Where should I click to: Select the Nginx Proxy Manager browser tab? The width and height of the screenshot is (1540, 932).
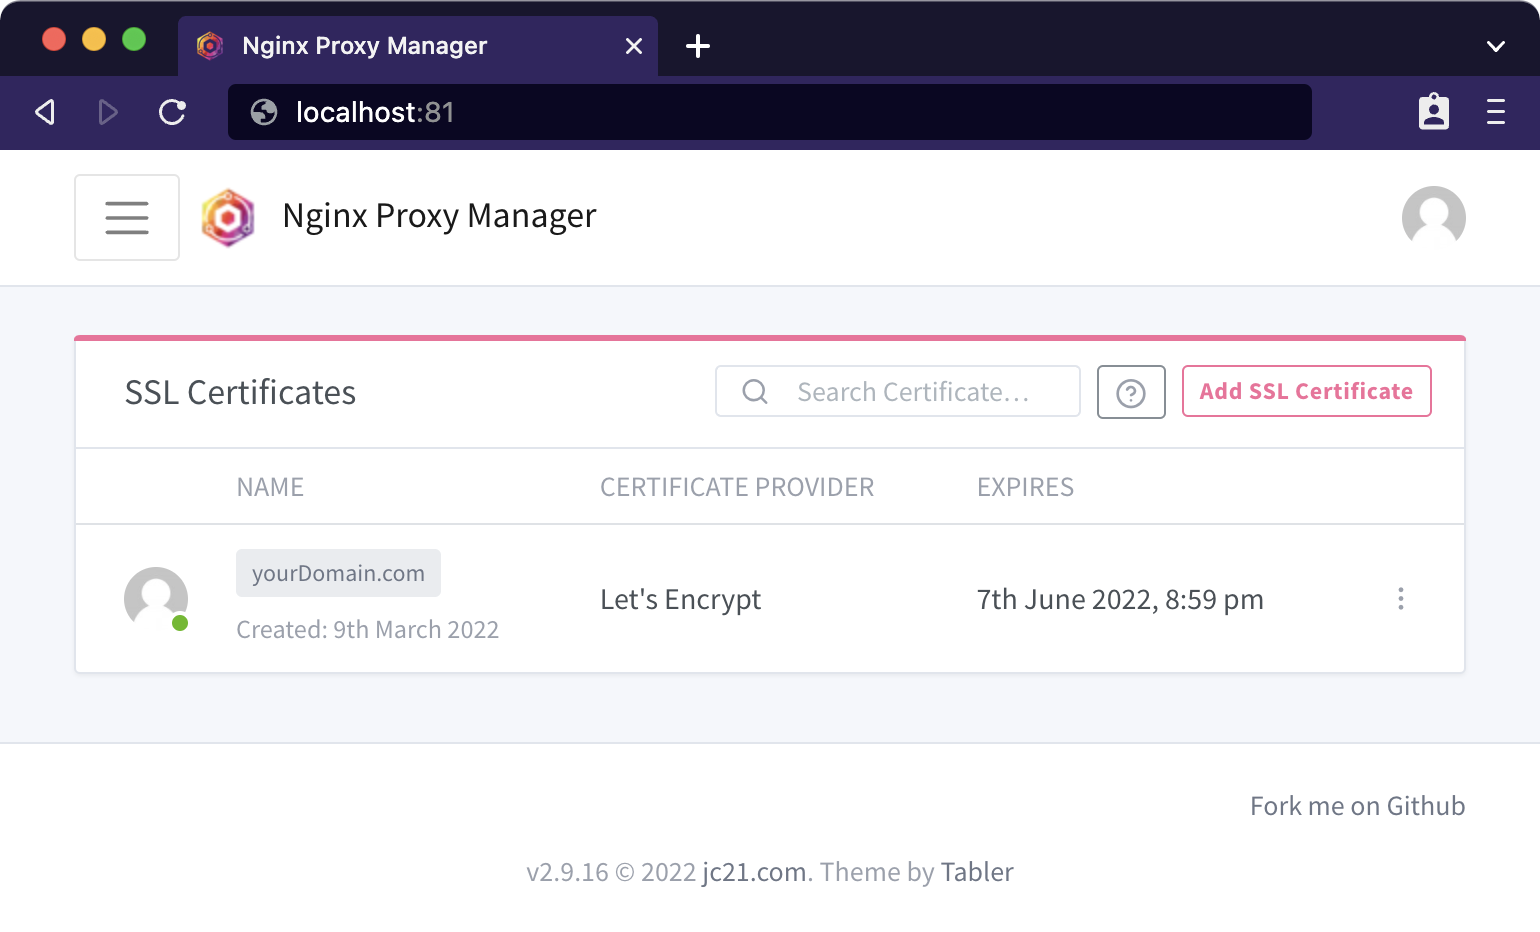418,46
